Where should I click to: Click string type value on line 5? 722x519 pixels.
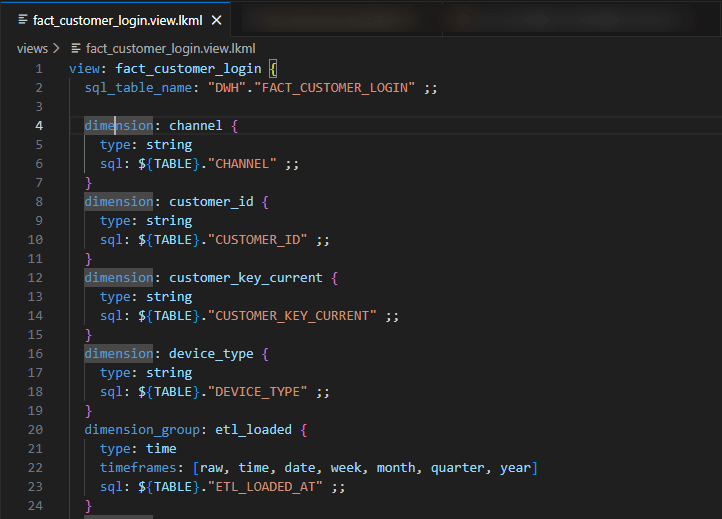169,145
